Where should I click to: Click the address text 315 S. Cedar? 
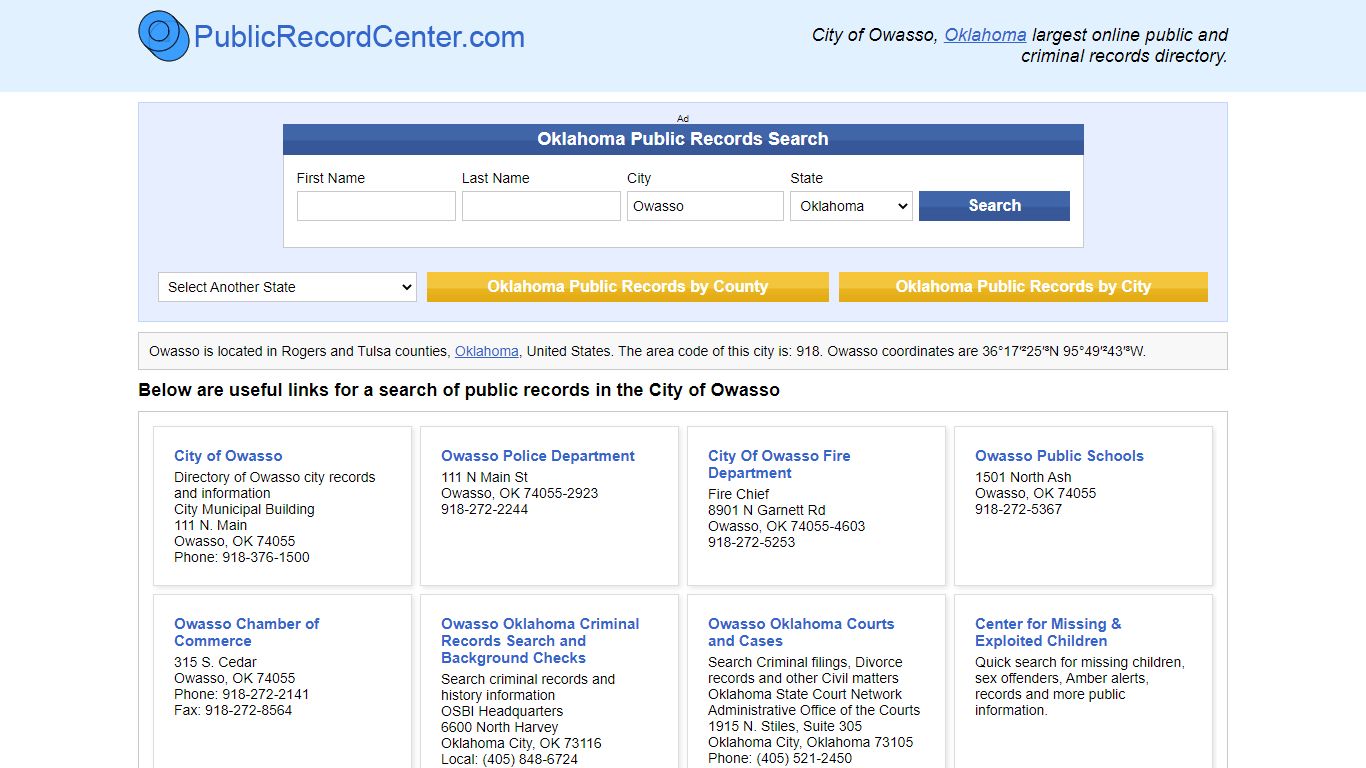click(215, 662)
